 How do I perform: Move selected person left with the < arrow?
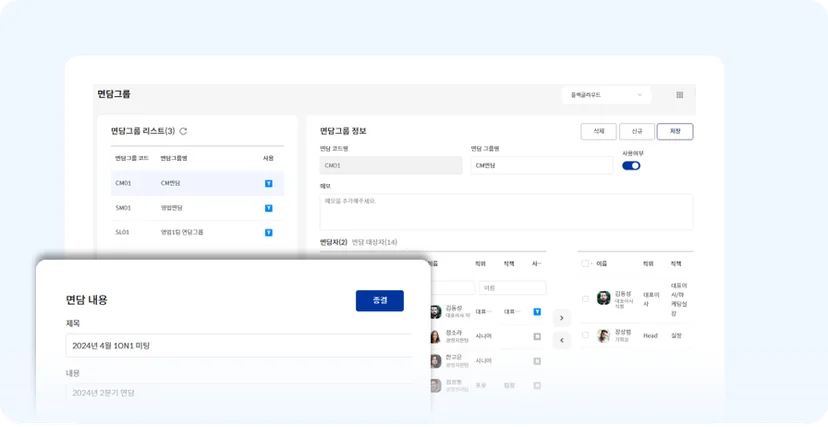pos(561,340)
